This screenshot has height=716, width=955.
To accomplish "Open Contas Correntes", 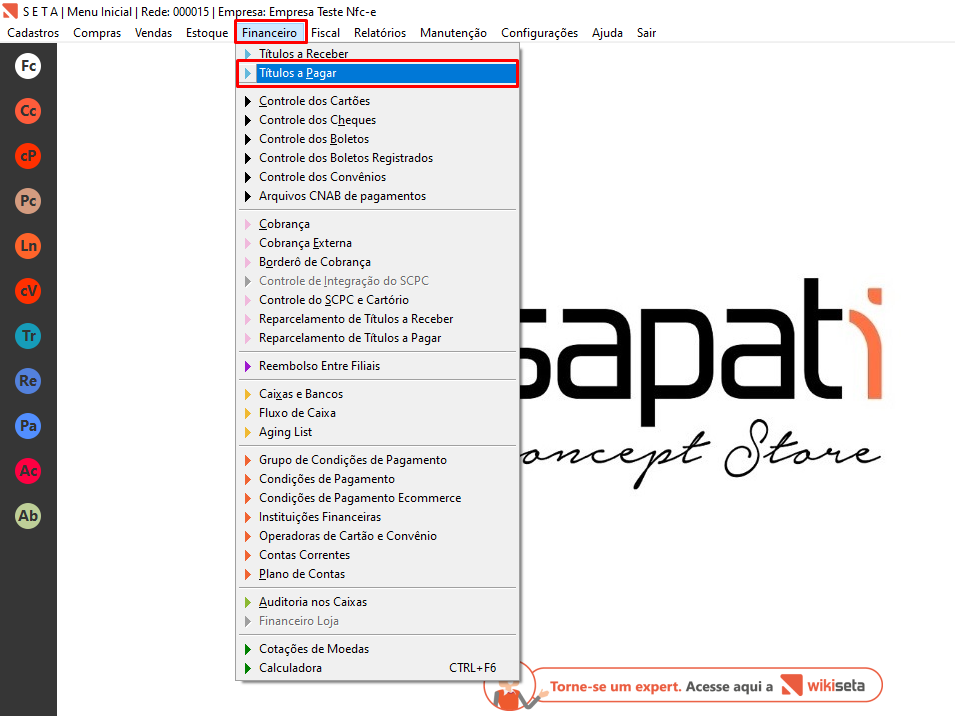I will coord(378,555).
